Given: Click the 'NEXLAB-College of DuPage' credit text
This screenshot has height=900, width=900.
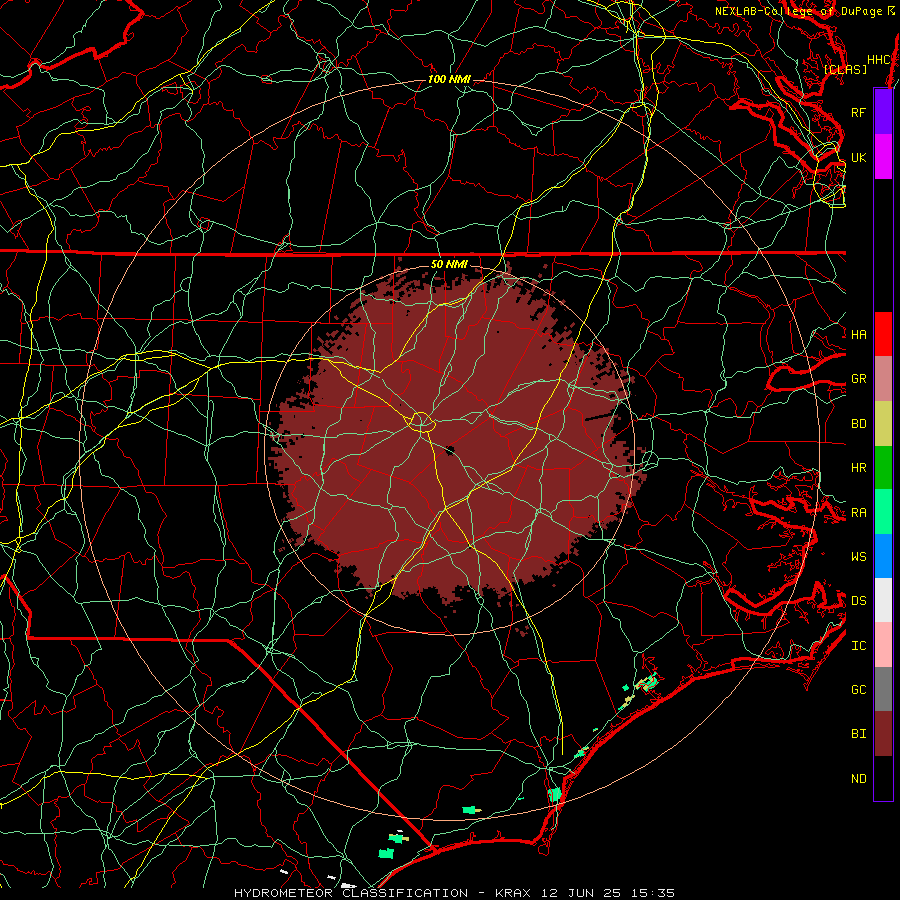Looking at the screenshot, I should [799, 11].
